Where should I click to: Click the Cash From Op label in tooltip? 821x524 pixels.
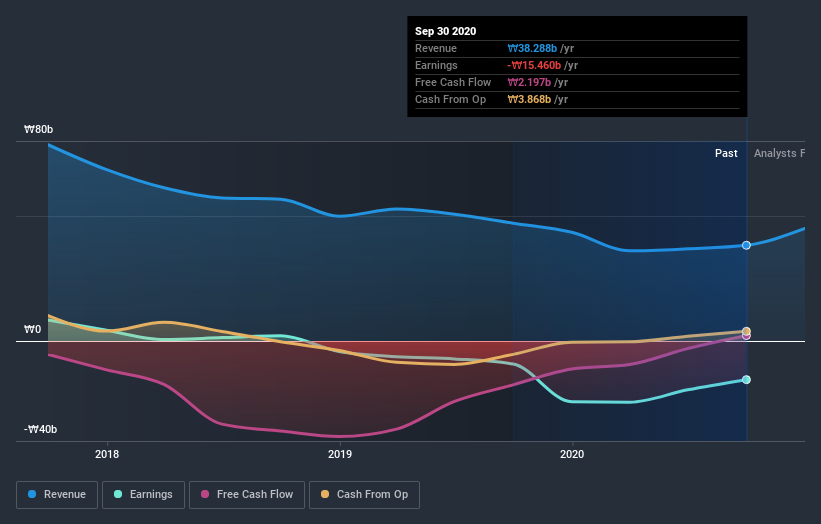[450, 99]
